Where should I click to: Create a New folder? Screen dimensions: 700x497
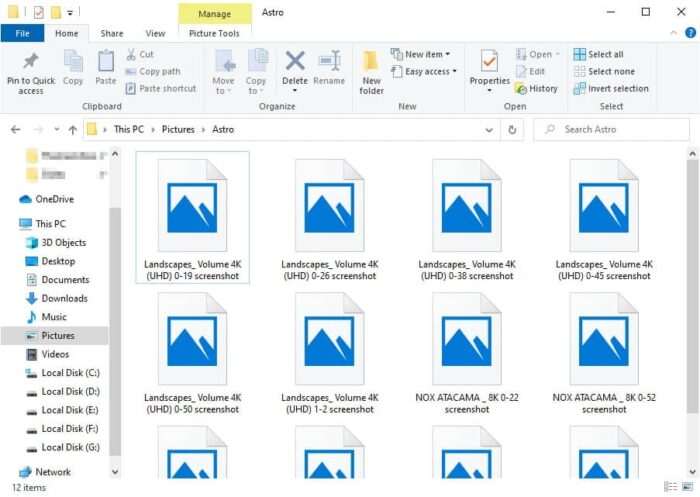click(371, 72)
